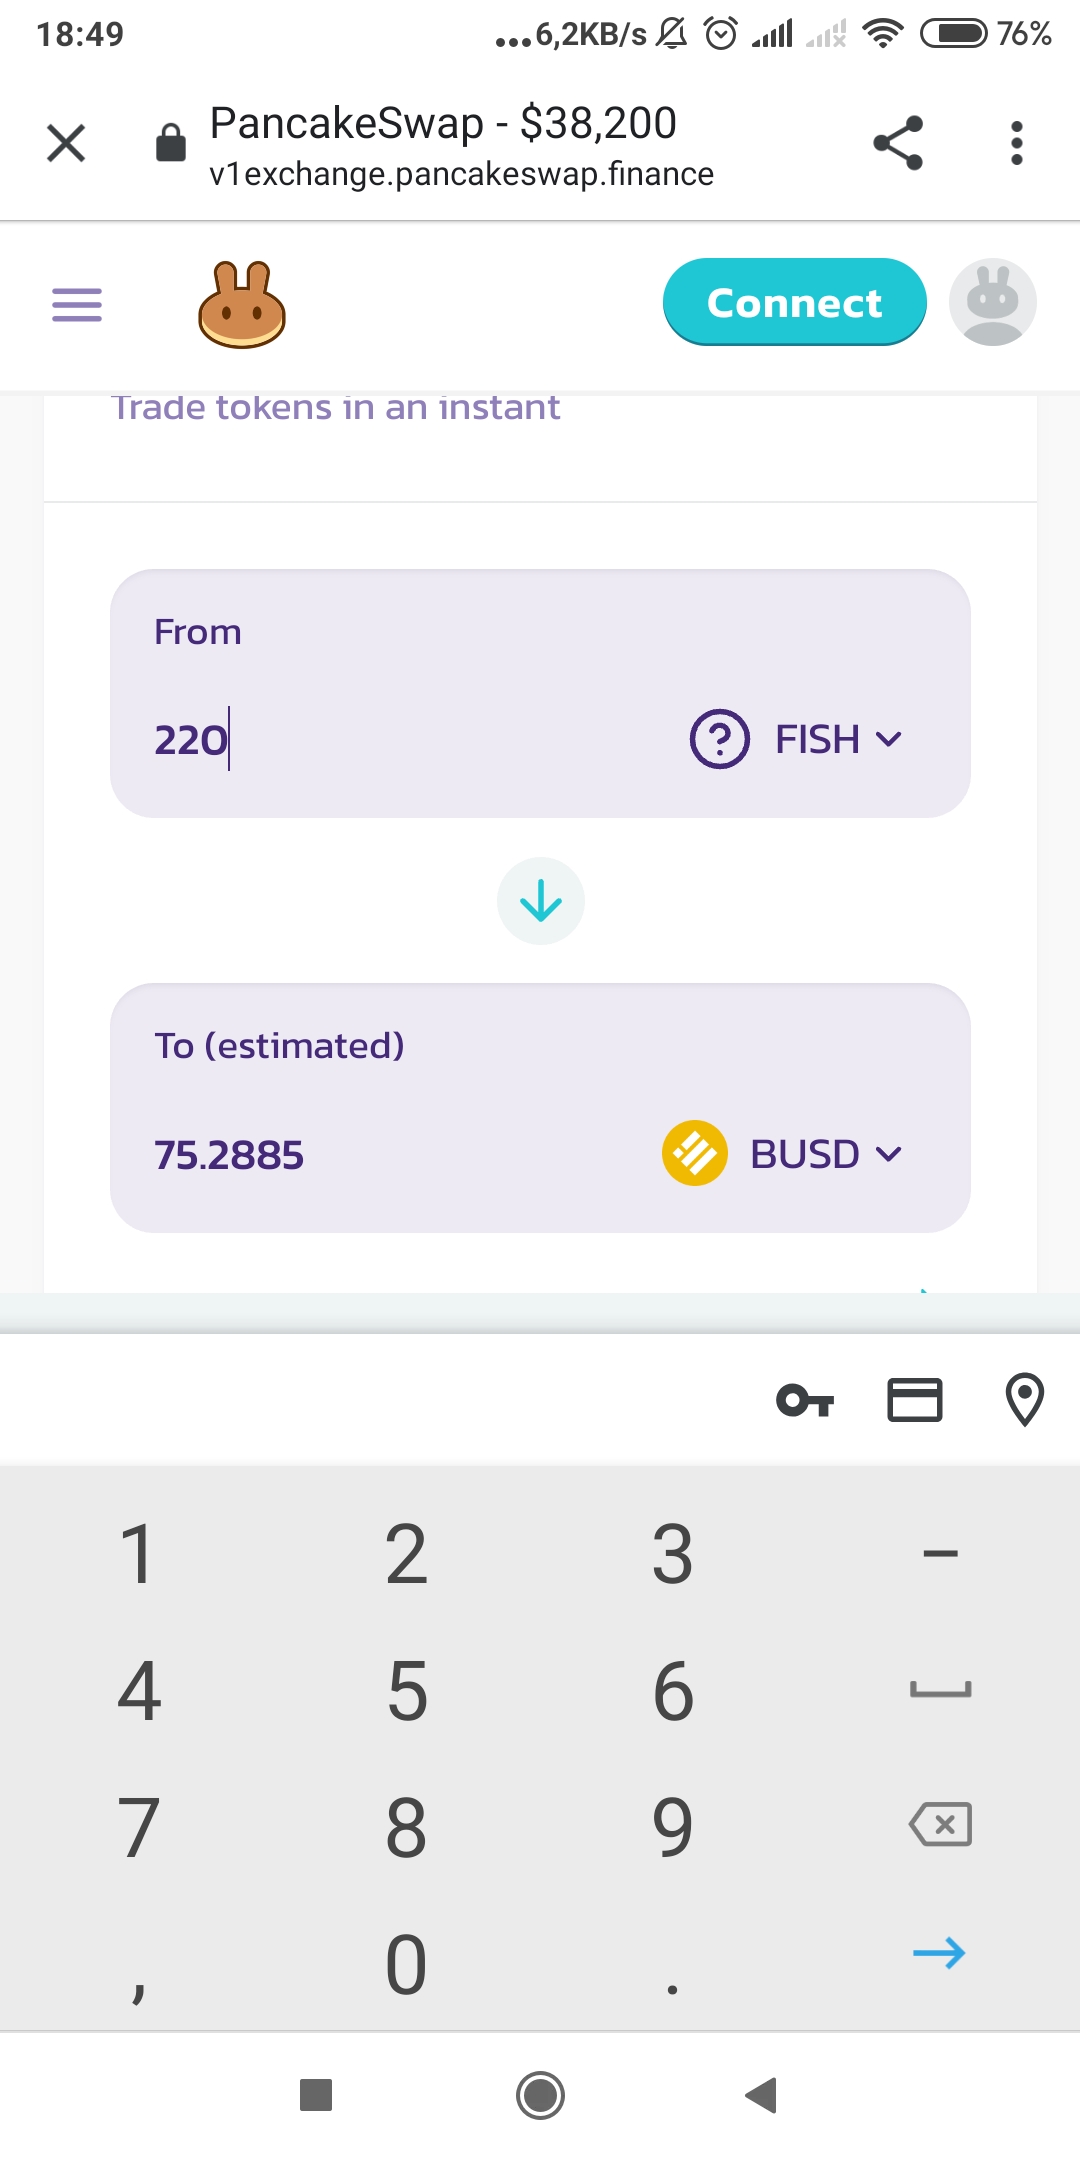This screenshot has width=1080, height=2160.
Task: Open the profile avatar icon
Action: (992, 303)
